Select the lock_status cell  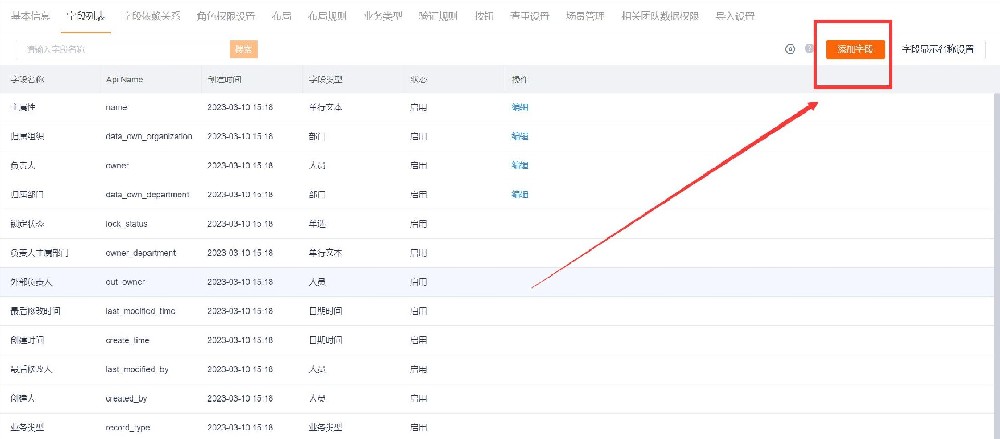(x=126, y=224)
